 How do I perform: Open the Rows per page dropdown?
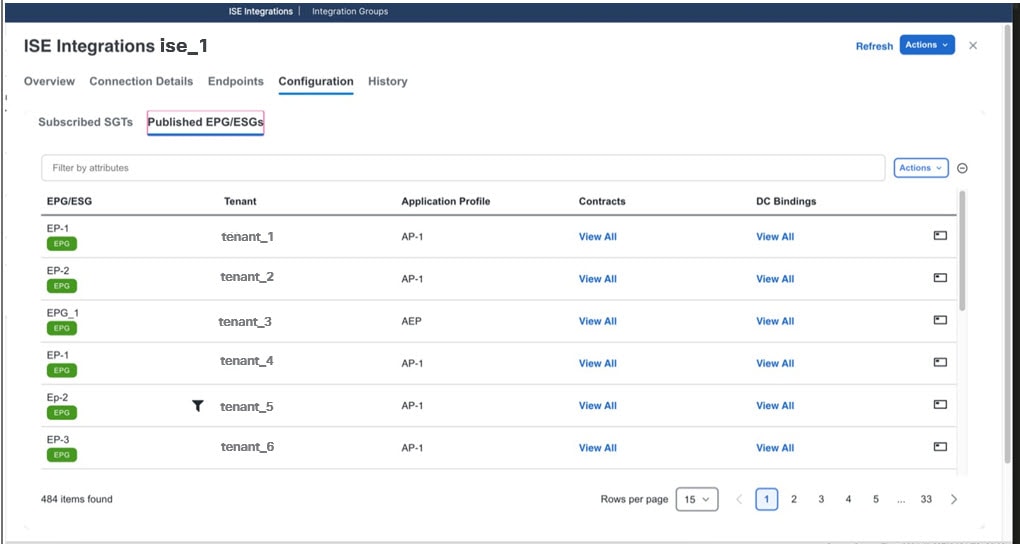(697, 500)
